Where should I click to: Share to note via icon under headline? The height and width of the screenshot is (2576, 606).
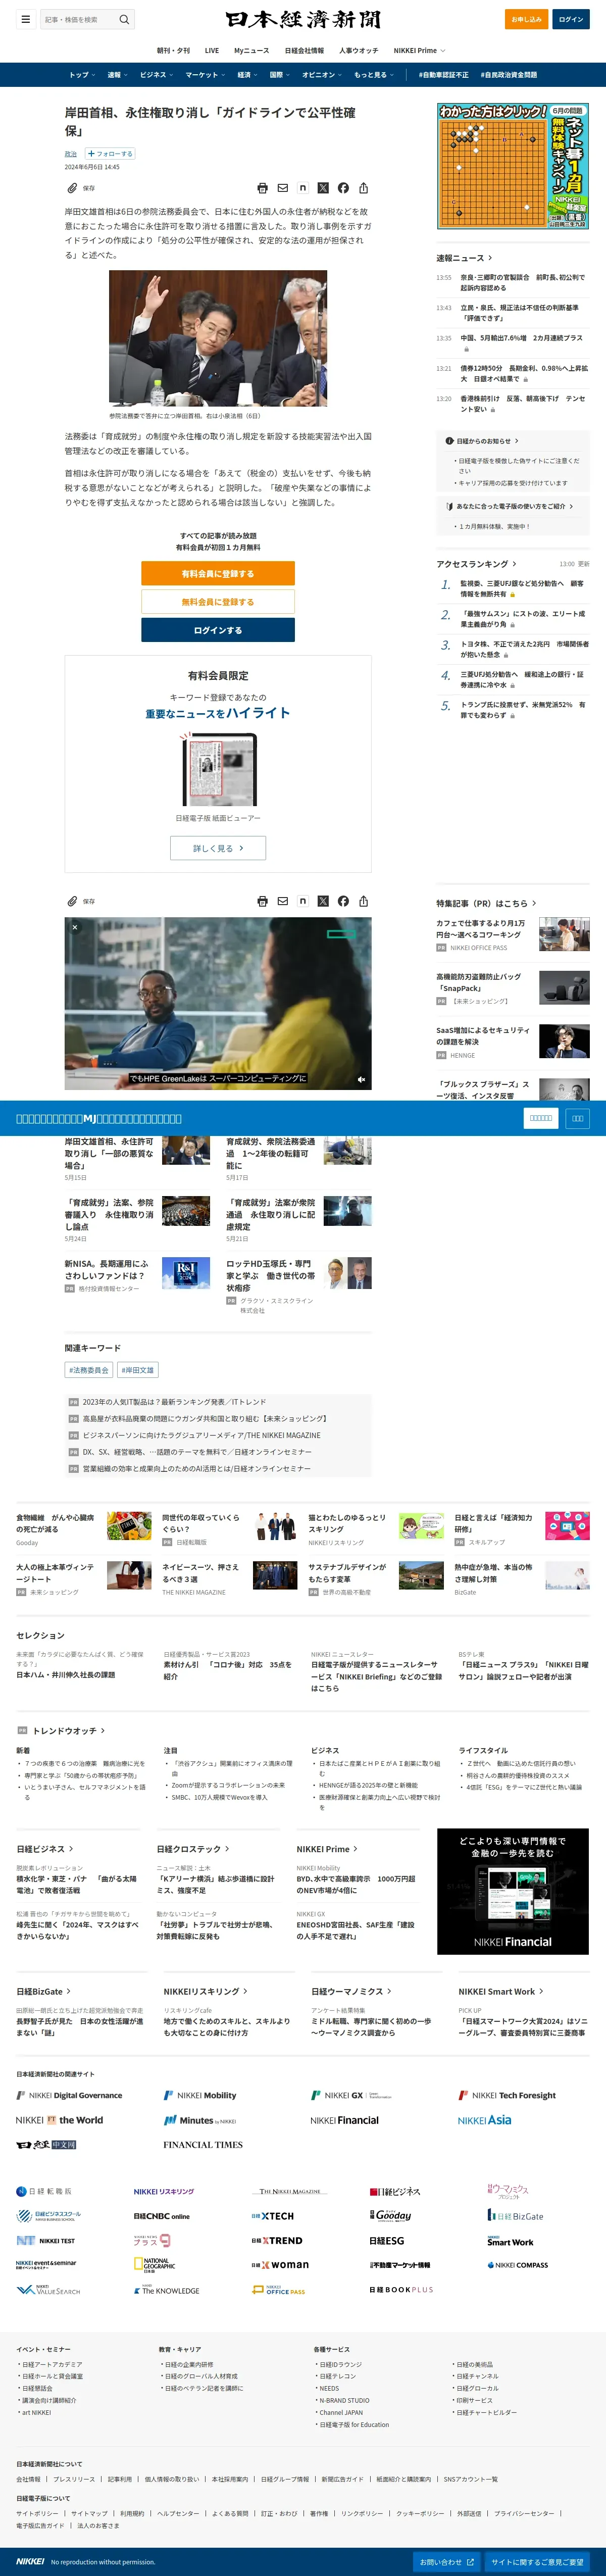pyautogui.click(x=303, y=188)
